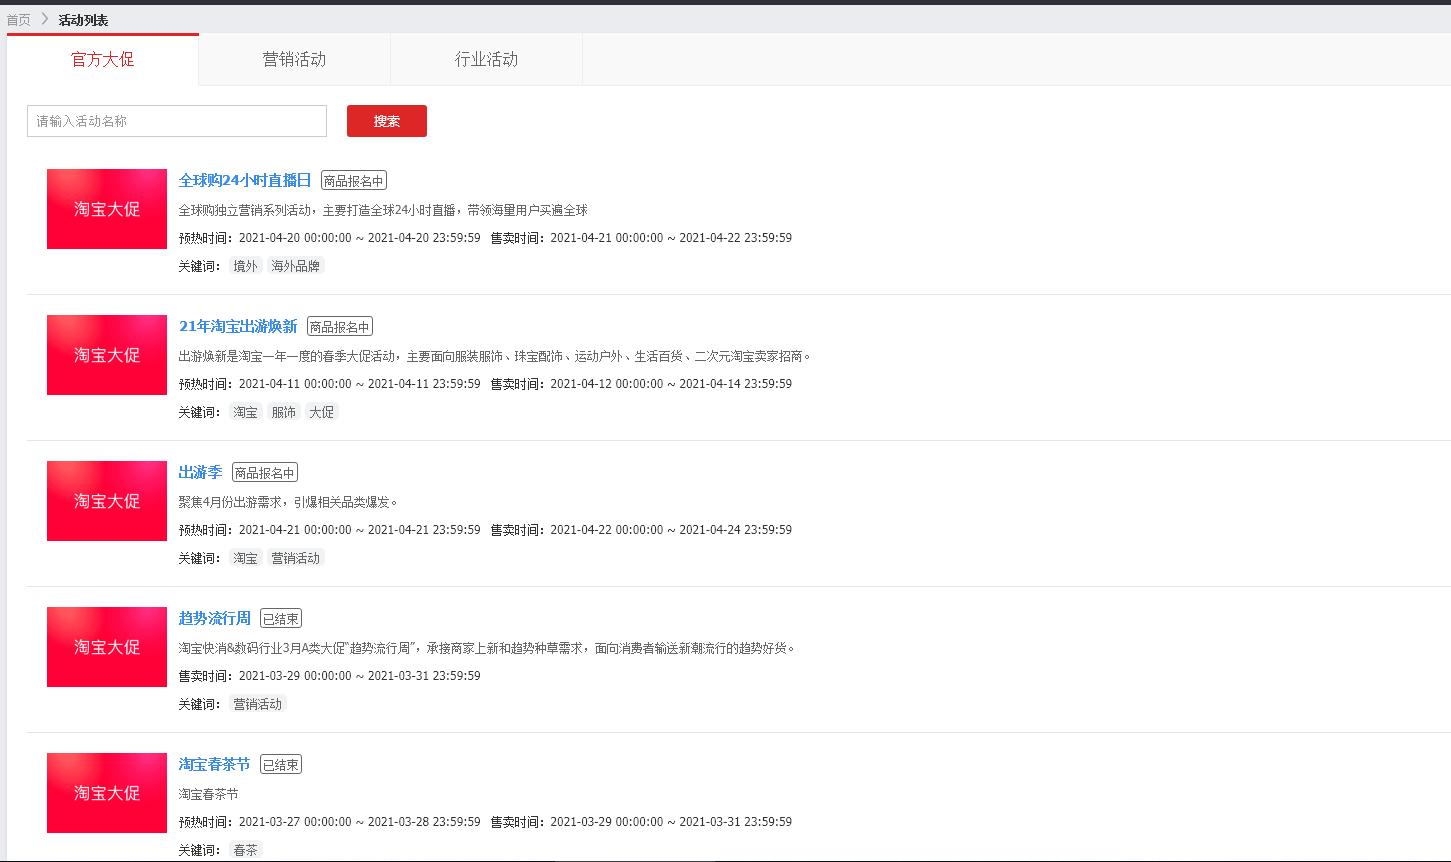Viewport: 1451px width, 862px height.
Task: Open the 趋势流行周 activity page
Action: (x=213, y=618)
